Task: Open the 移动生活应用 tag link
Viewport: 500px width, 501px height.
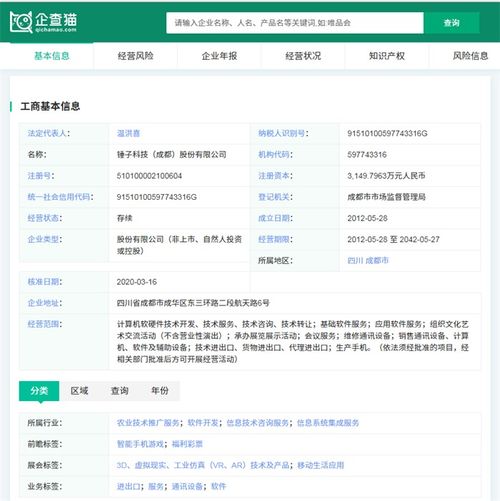Action: coord(321,465)
